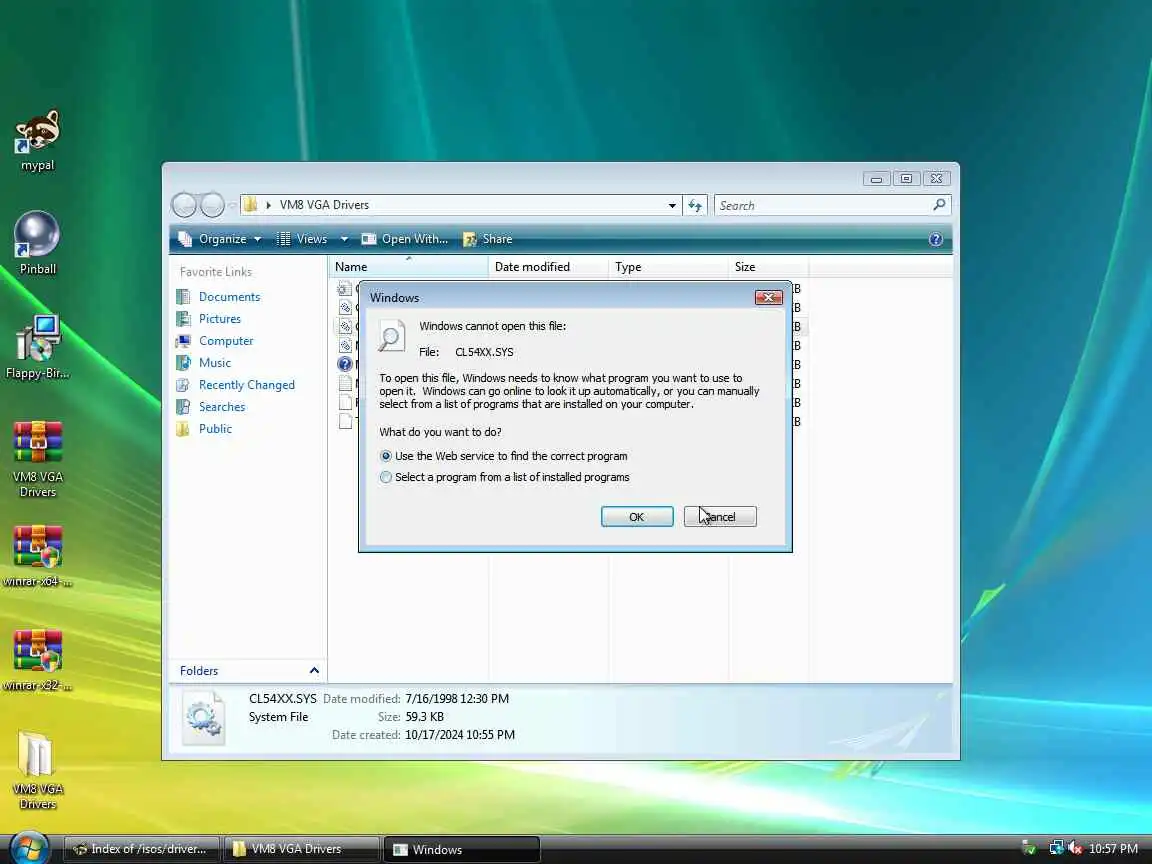The width and height of the screenshot is (1152, 864).
Task: Go to Computer in Favorite Links
Action: 226,341
